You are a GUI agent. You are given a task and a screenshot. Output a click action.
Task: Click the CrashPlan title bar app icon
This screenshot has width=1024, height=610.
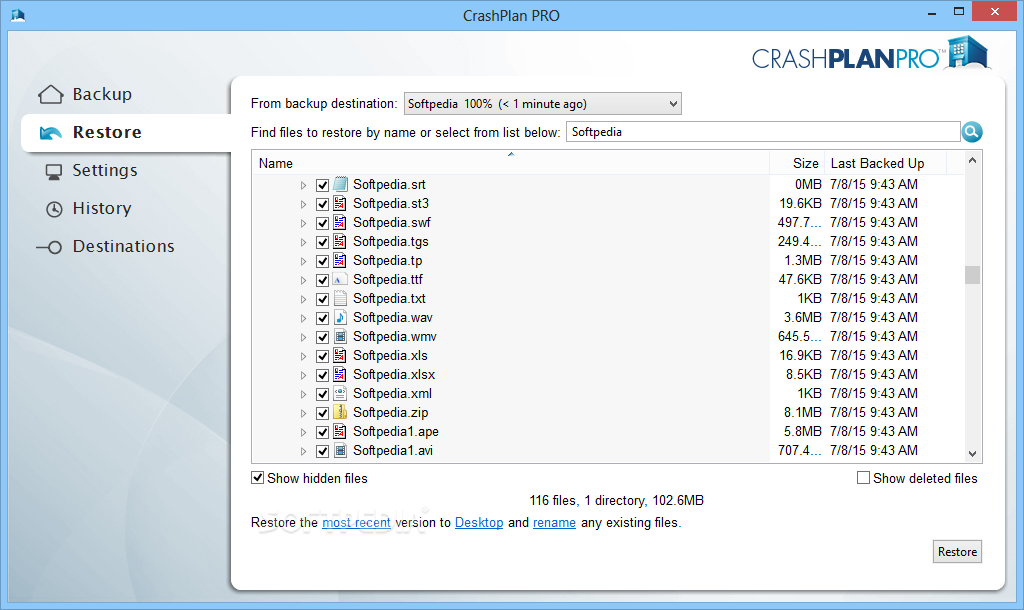click(18, 15)
